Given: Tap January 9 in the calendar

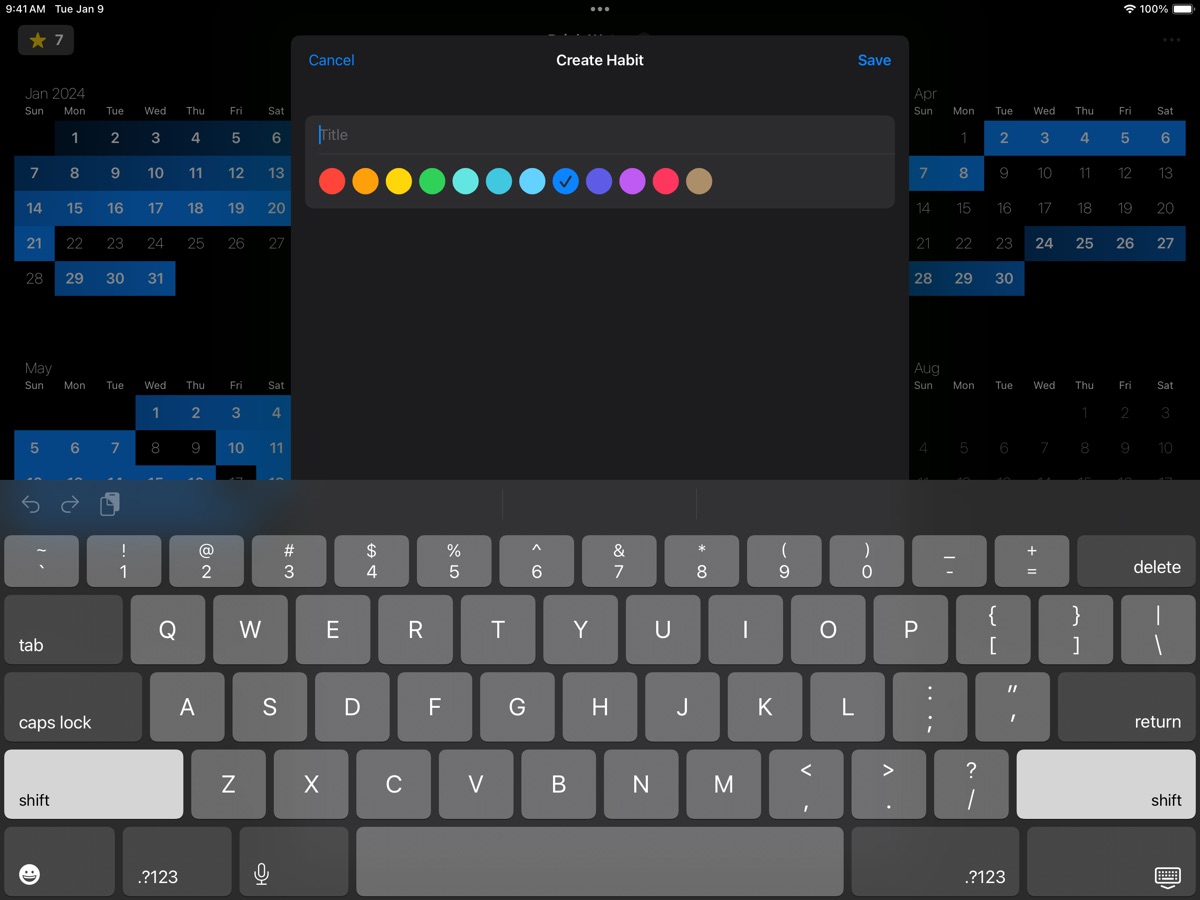Looking at the screenshot, I should 115,173.
